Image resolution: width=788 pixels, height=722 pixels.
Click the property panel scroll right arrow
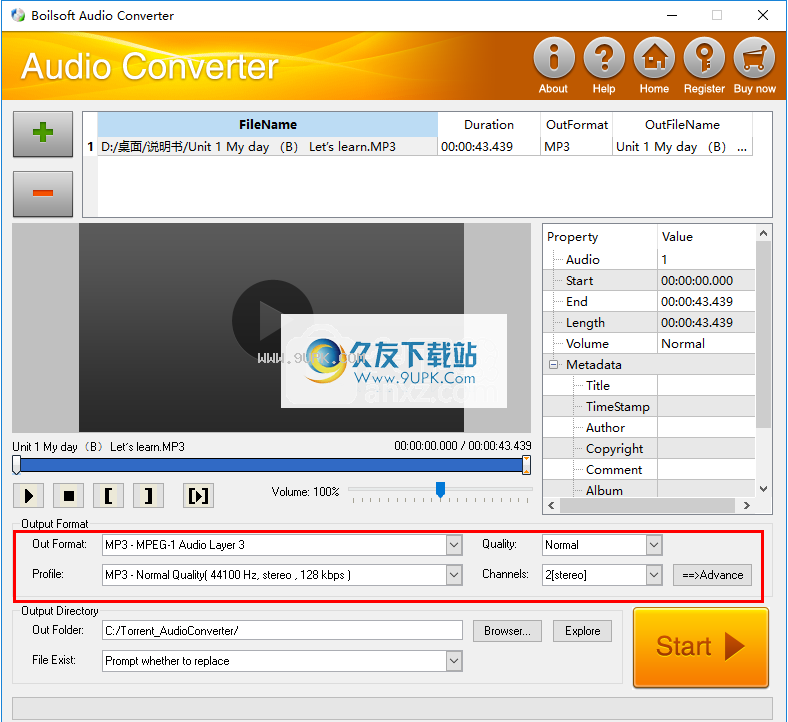(x=747, y=505)
